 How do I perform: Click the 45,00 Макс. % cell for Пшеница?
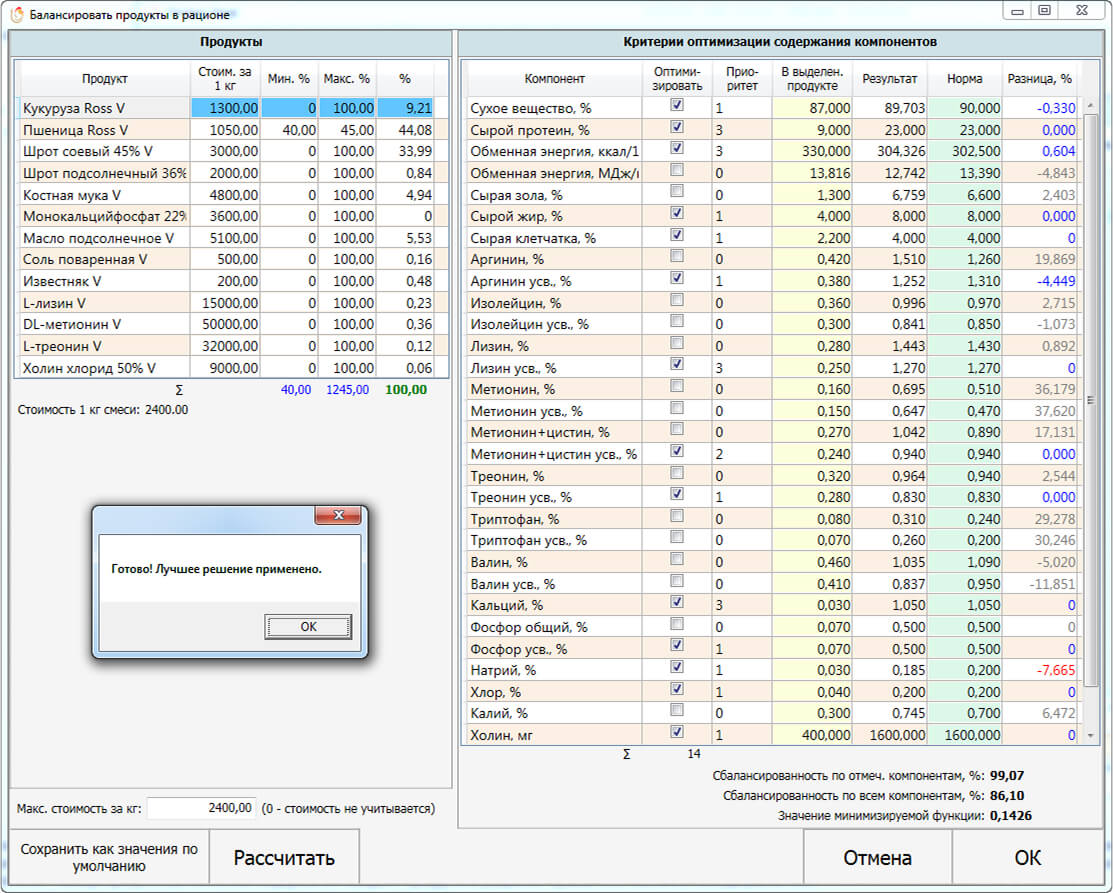point(347,130)
